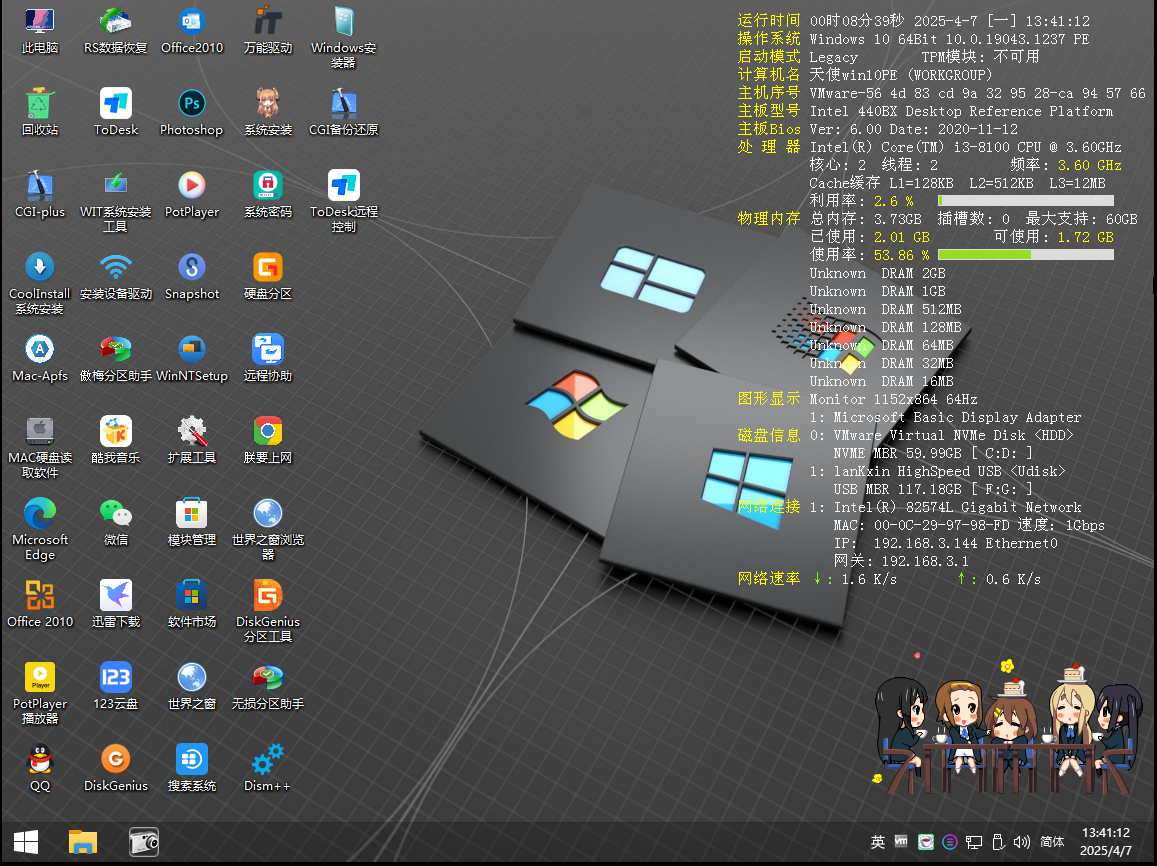Viewport: 1157px width, 866px height.
Task: Launch the Office2010 shortcut
Action: click(x=192, y=31)
